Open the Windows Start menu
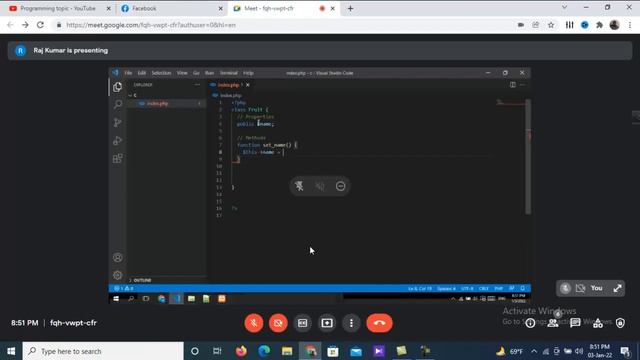This screenshot has width=640, height=360. (x=11, y=351)
